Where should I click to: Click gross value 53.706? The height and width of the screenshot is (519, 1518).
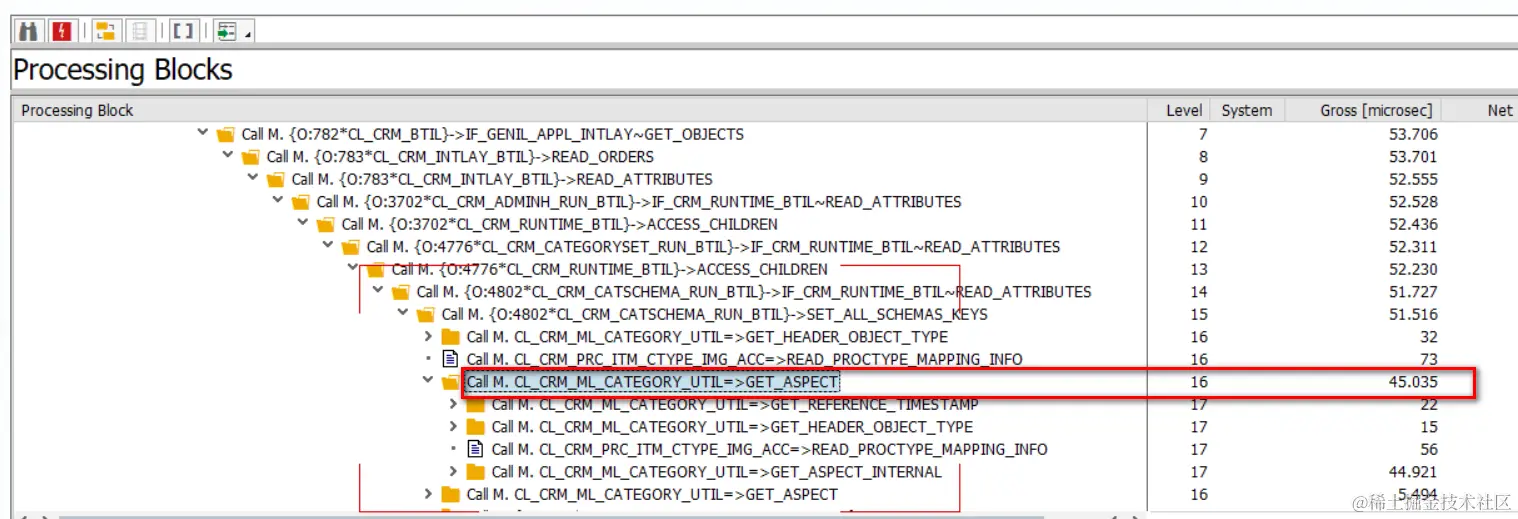(1414, 134)
